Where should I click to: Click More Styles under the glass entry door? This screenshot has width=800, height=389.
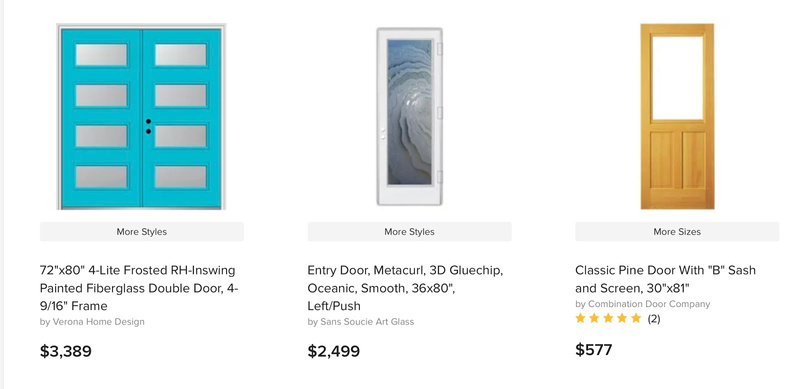409,232
